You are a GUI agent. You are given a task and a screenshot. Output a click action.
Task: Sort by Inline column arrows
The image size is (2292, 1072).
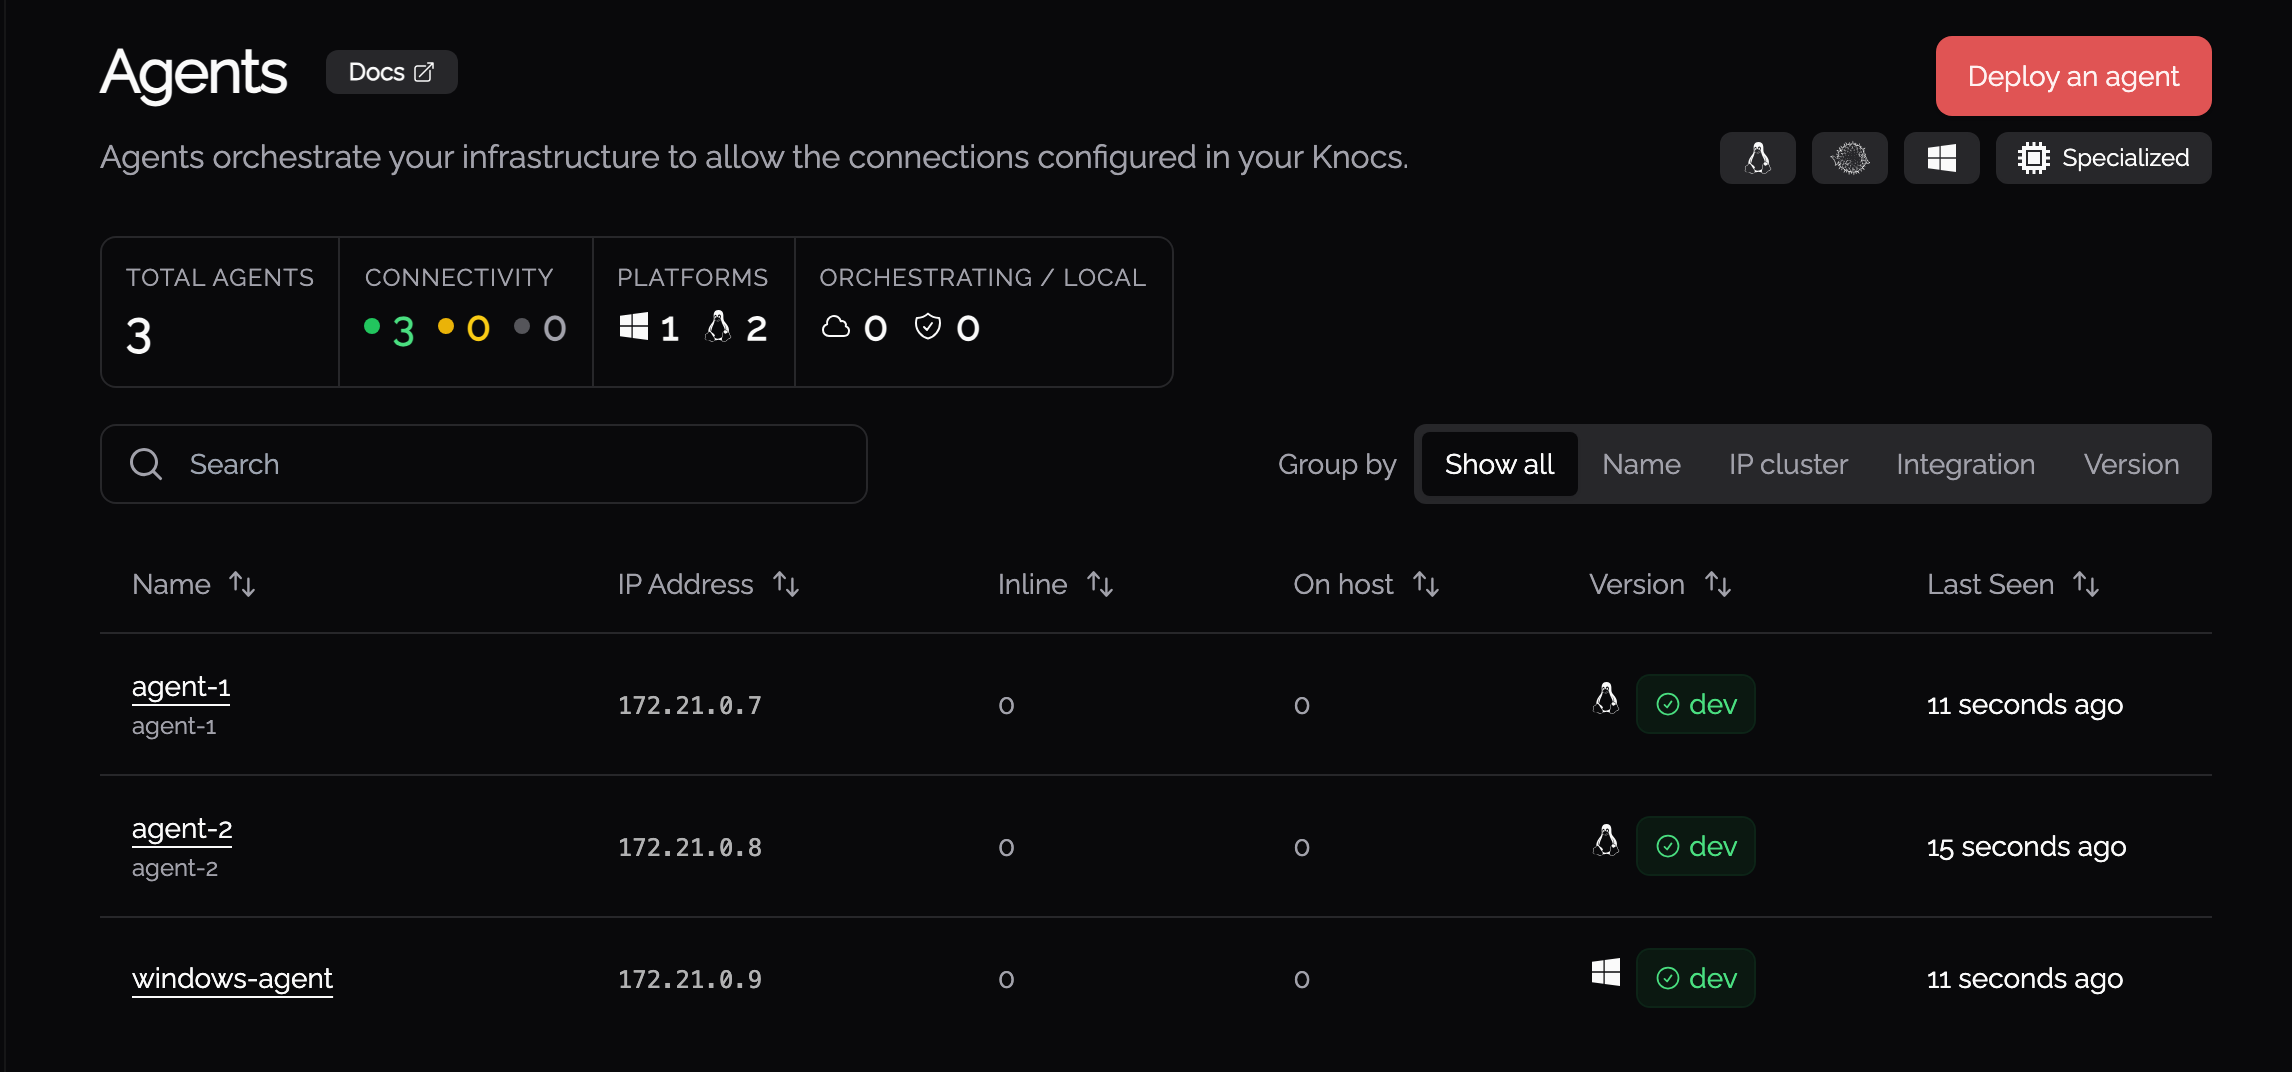pyautogui.click(x=1100, y=584)
